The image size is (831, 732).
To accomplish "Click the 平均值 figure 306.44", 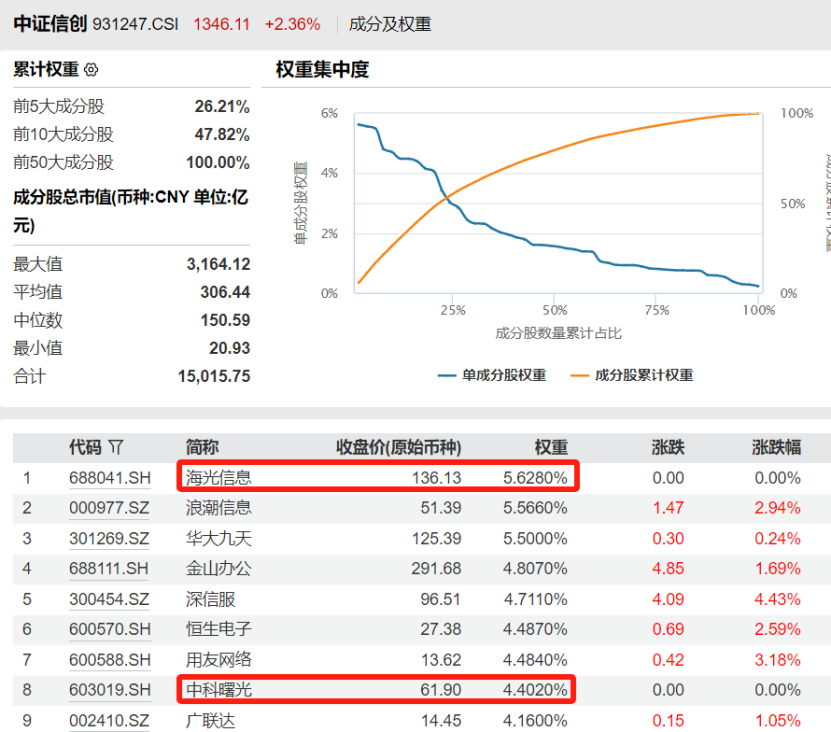I will [x=225, y=292].
